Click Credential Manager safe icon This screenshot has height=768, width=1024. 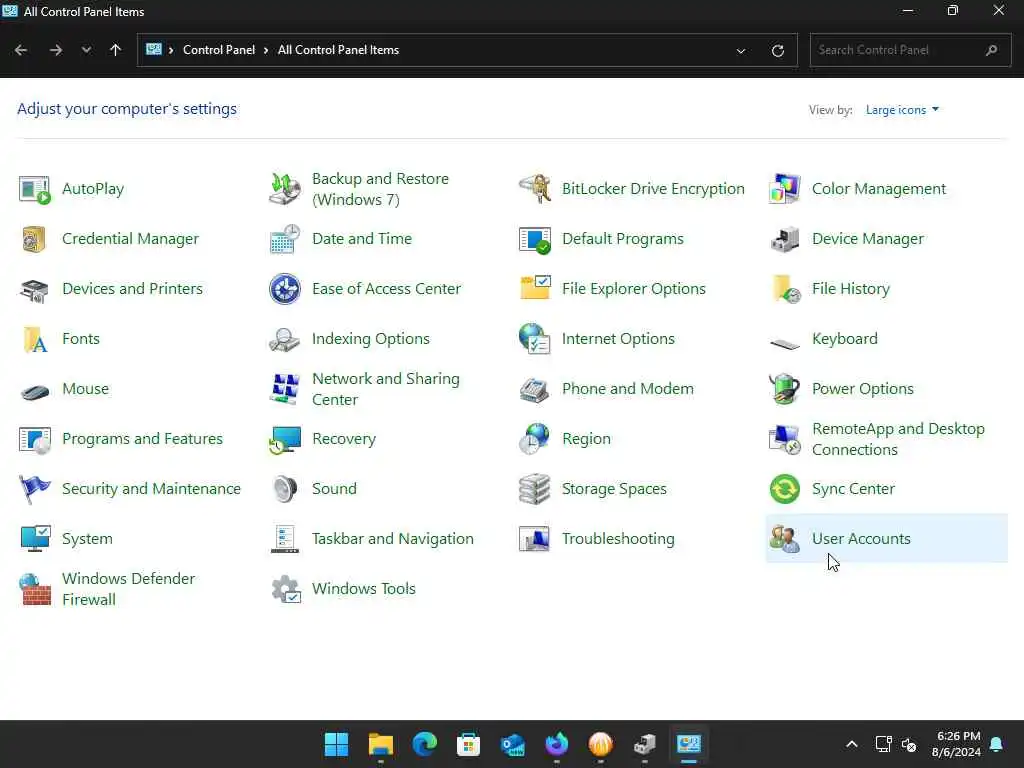(x=35, y=239)
